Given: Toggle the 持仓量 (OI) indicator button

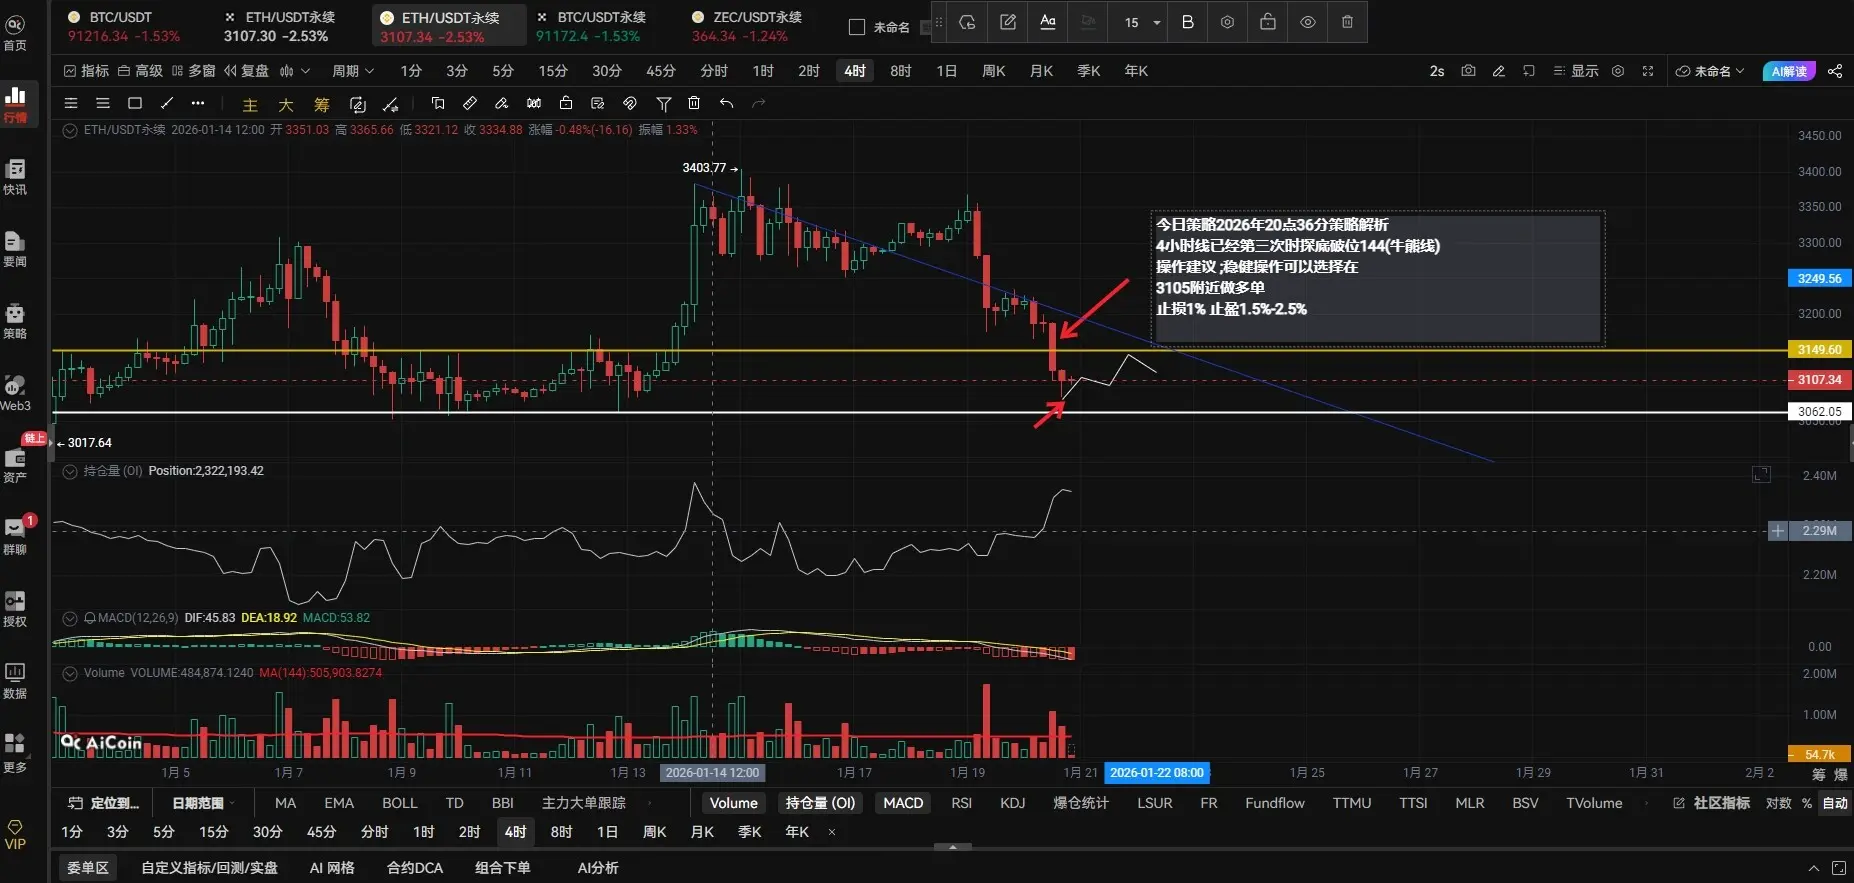Looking at the screenshot, I should (x=820, y=803).
